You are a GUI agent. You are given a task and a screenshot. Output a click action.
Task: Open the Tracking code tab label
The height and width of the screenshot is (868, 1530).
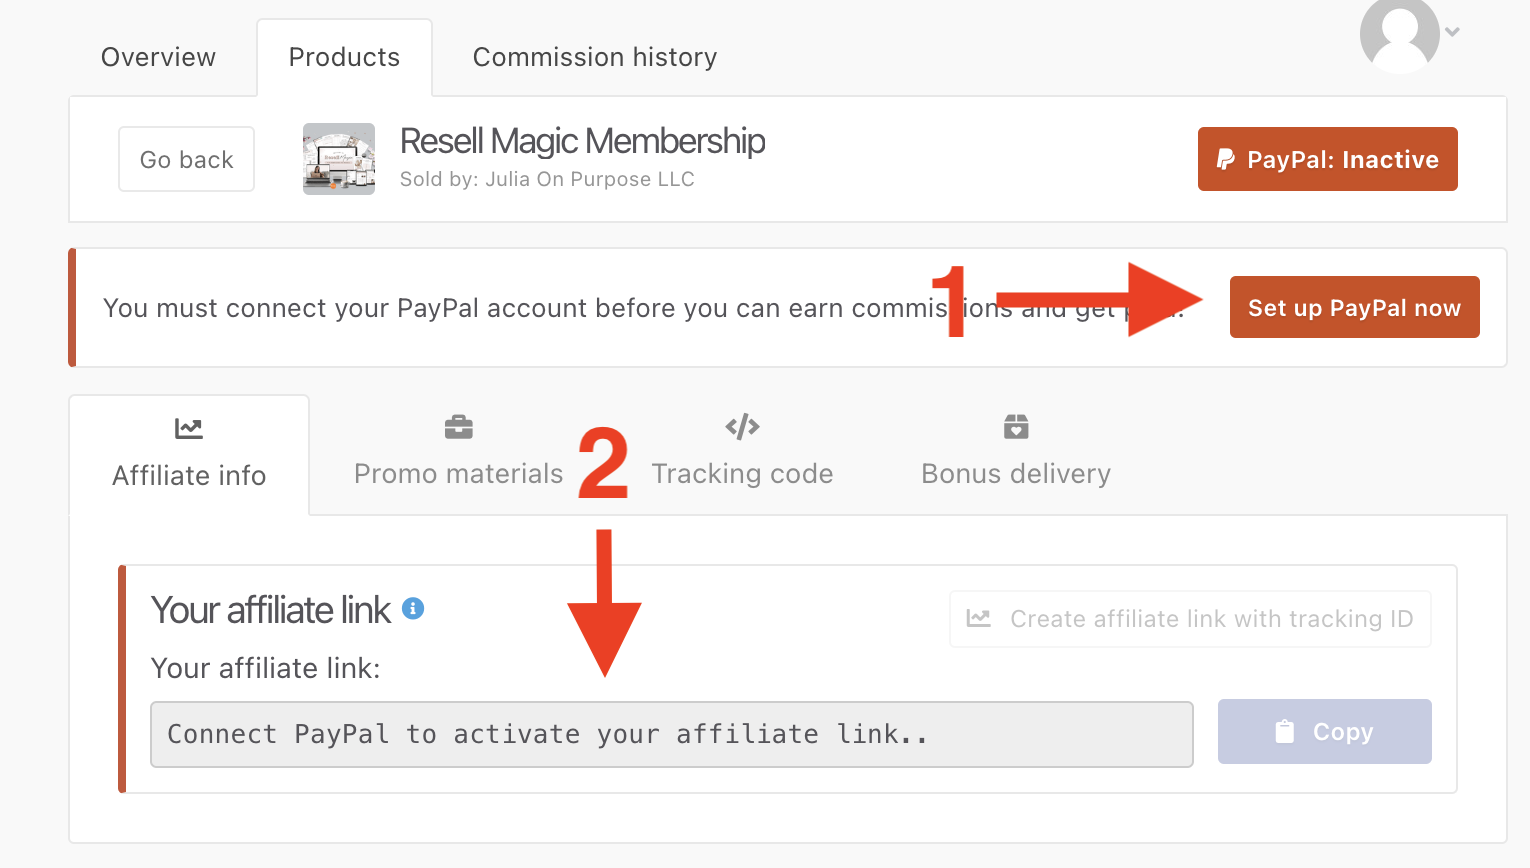coord(742,474)
